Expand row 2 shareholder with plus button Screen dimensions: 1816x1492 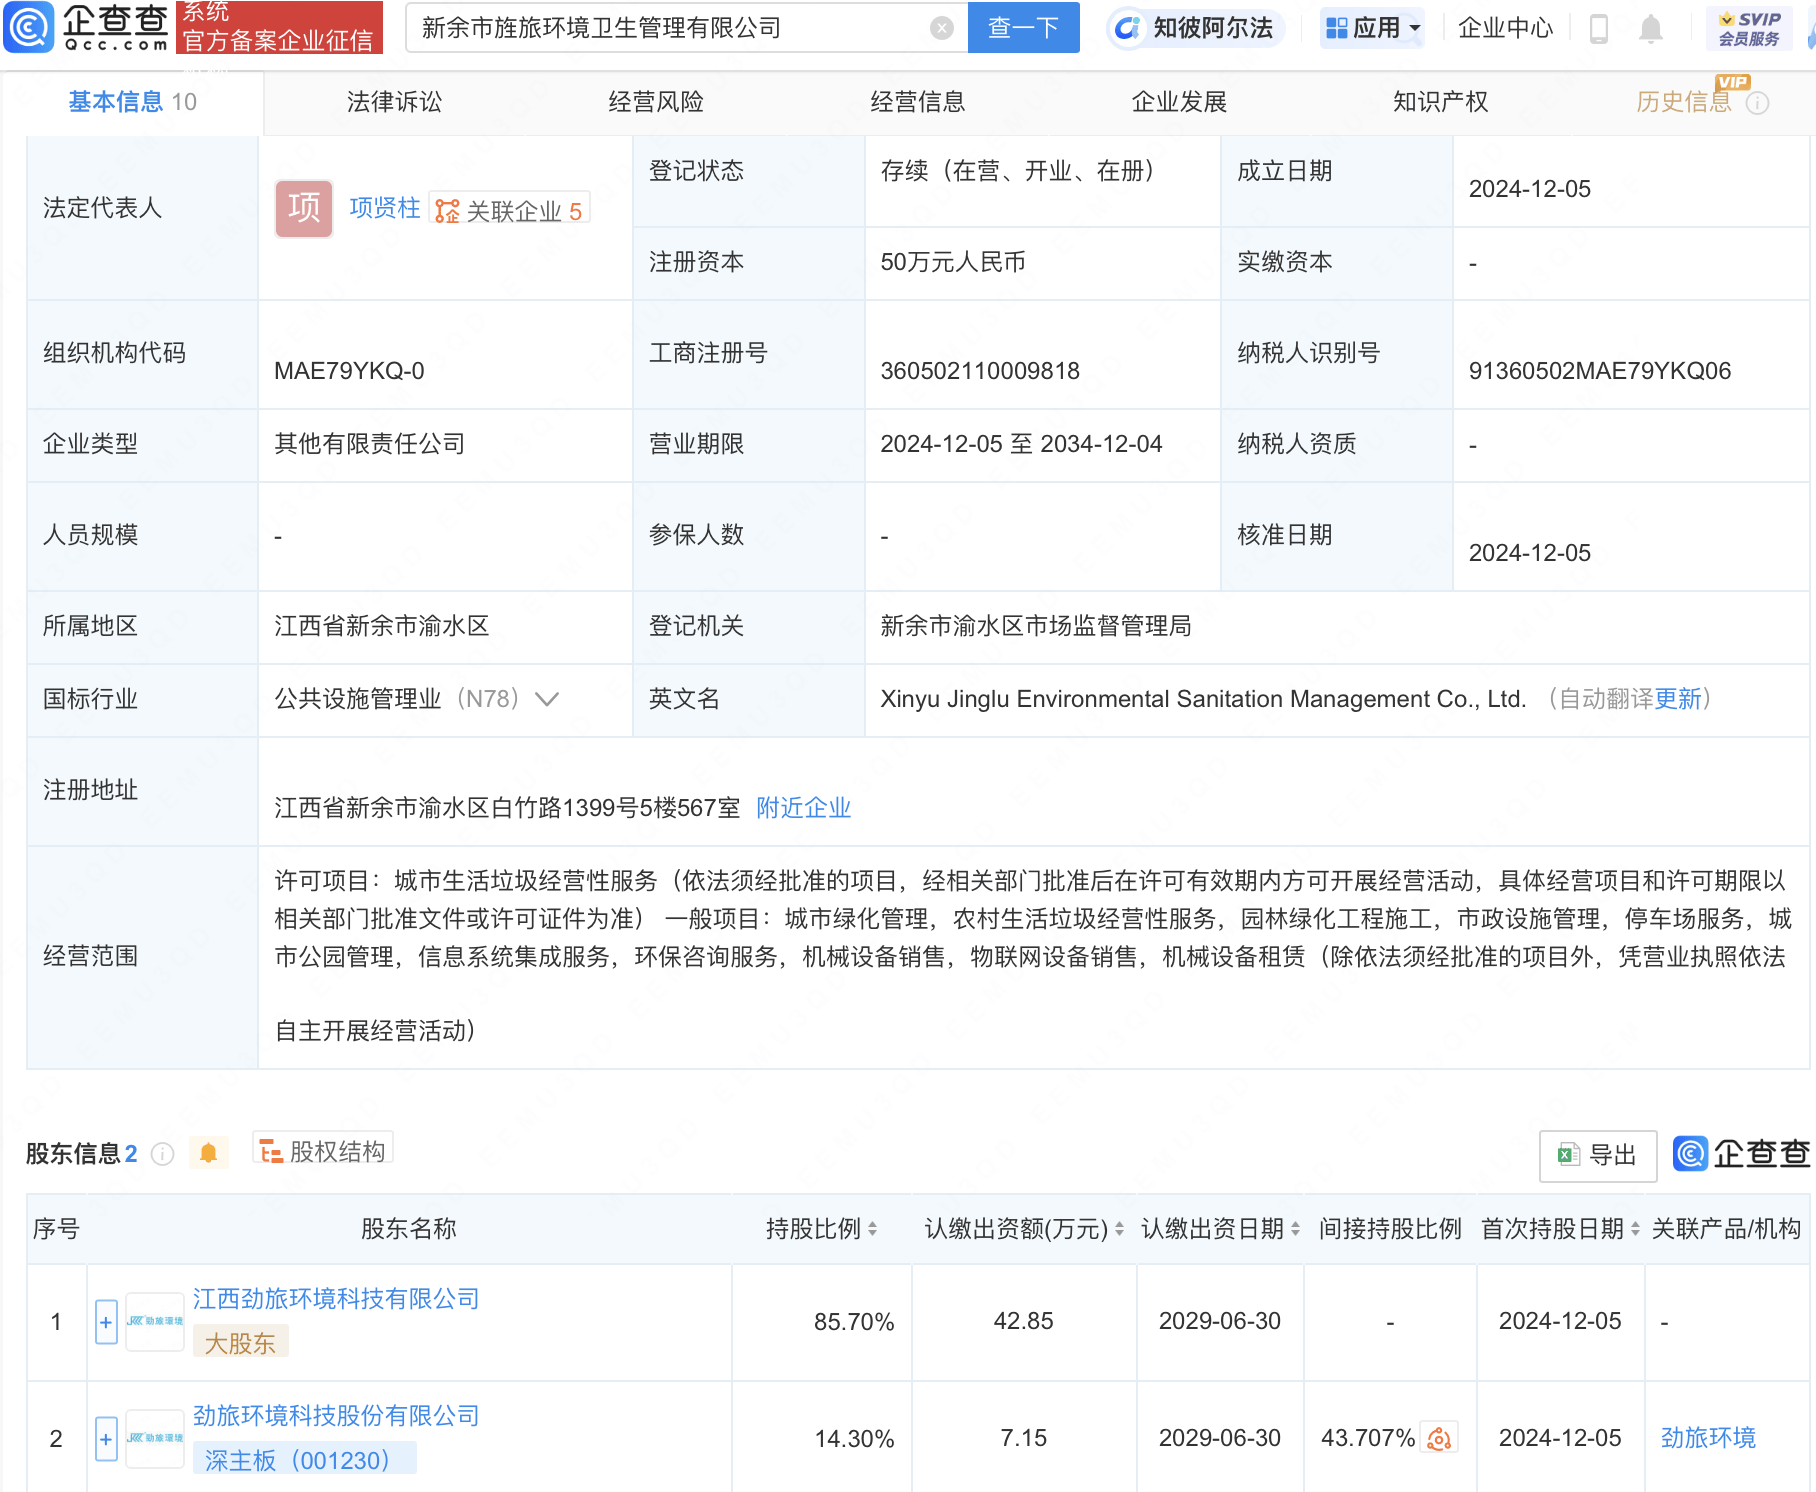coord(106,1439)
